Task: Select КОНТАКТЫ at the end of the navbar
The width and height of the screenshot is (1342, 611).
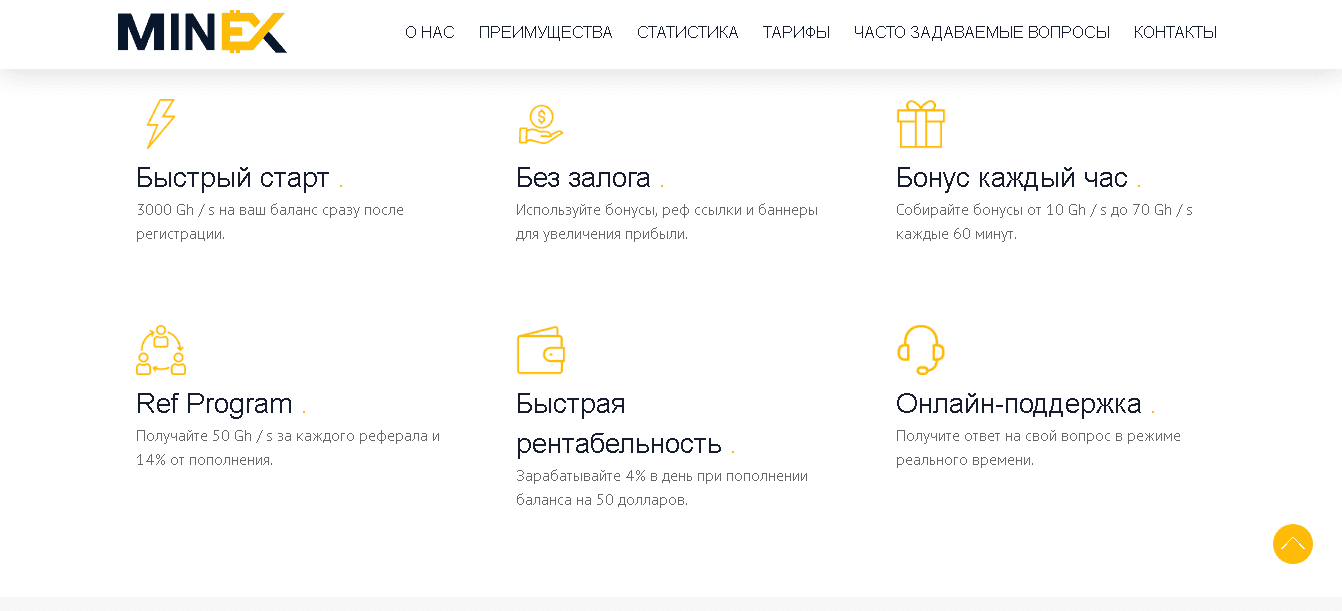Action: [1175, 32]
